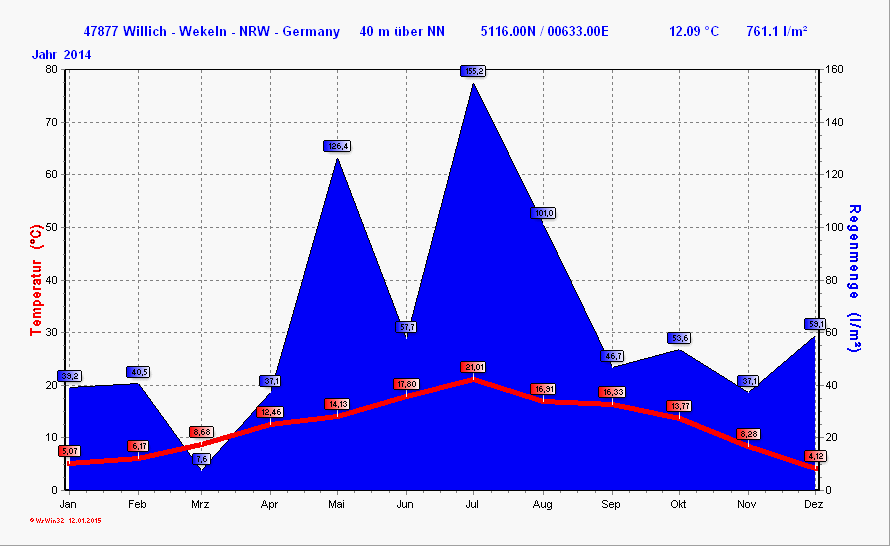Click the October rainfall label 53,6

click(679, 338)
